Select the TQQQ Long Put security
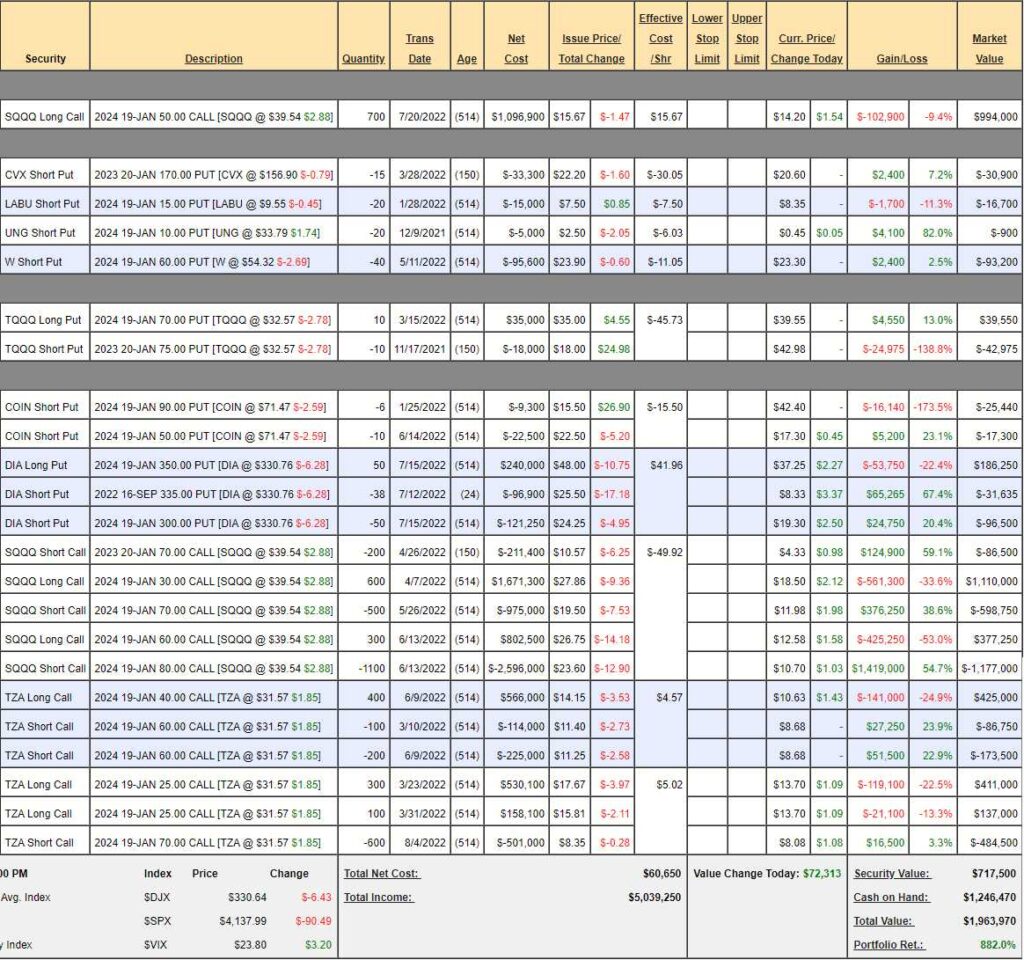 click(x=45, y=320)
